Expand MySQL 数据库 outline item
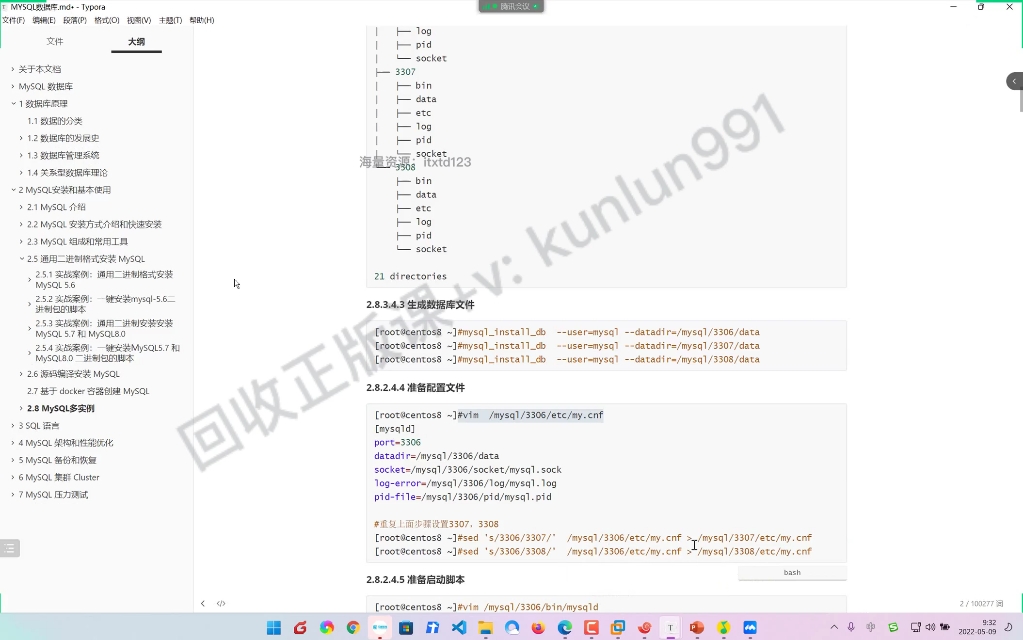This screenshot has height=640, width=1023. (x=12, y=86)
